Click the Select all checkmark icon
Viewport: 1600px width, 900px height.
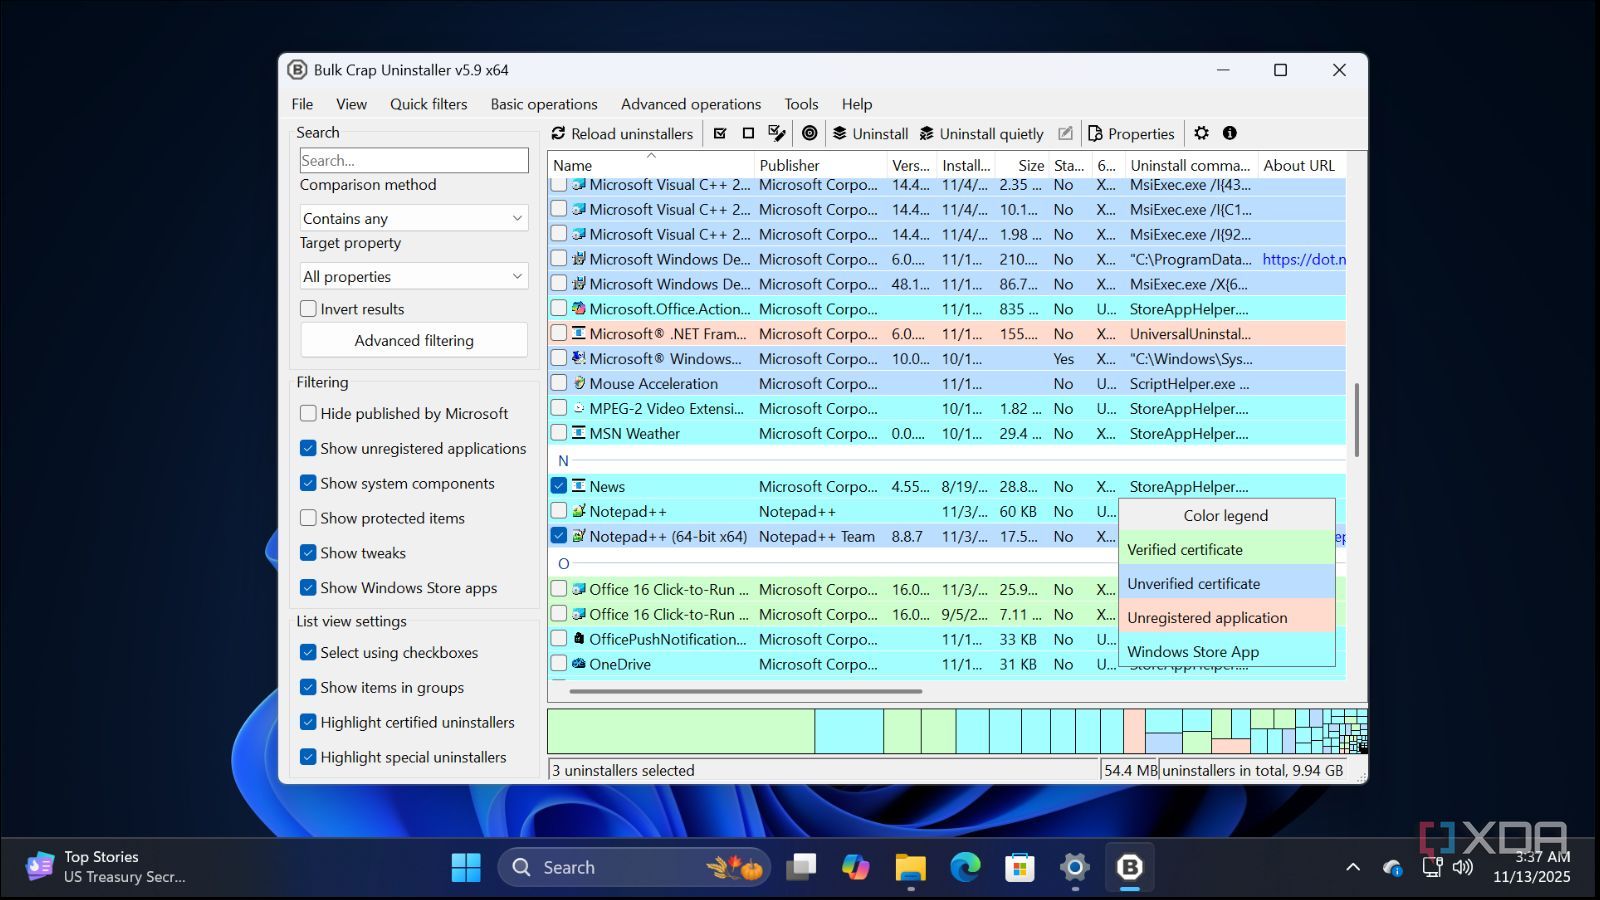coord(720,133)
